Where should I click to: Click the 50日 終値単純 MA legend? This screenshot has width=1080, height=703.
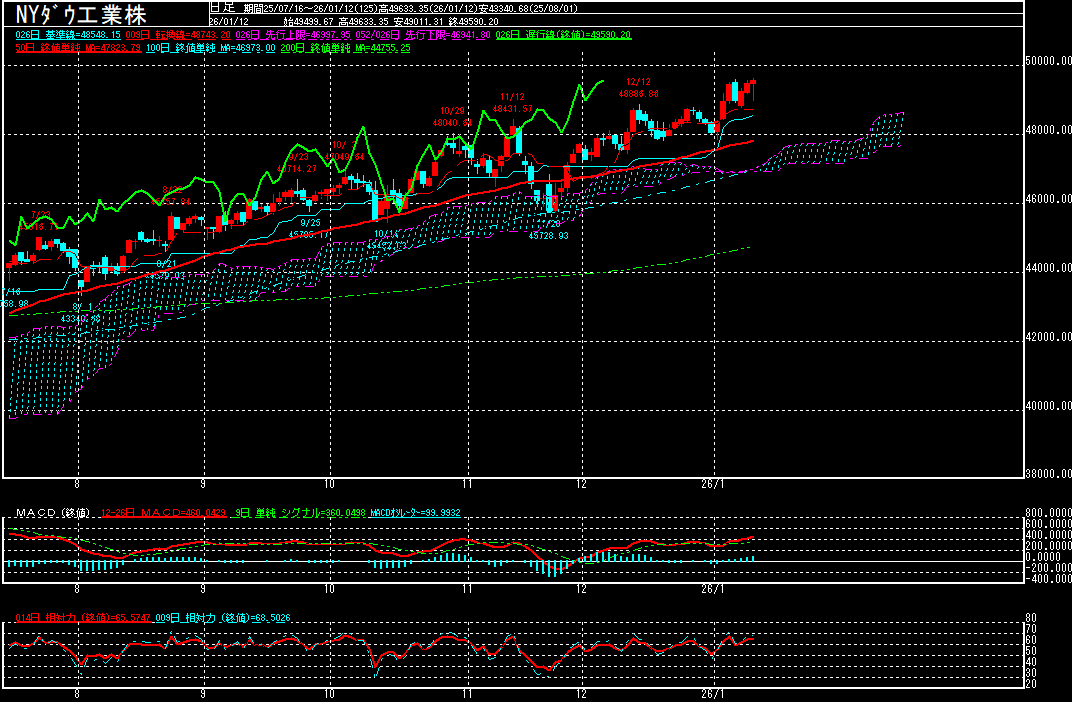tap(76, 47)
